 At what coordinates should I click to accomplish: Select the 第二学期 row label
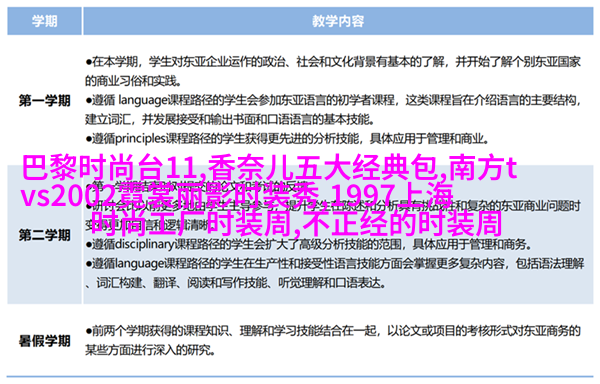[44, 235]
